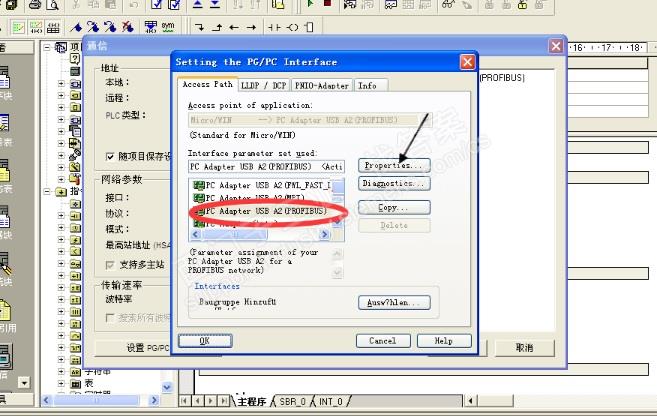
Task: Click the interface list horizontal scrollbar thumb
Action: (235, 235)
